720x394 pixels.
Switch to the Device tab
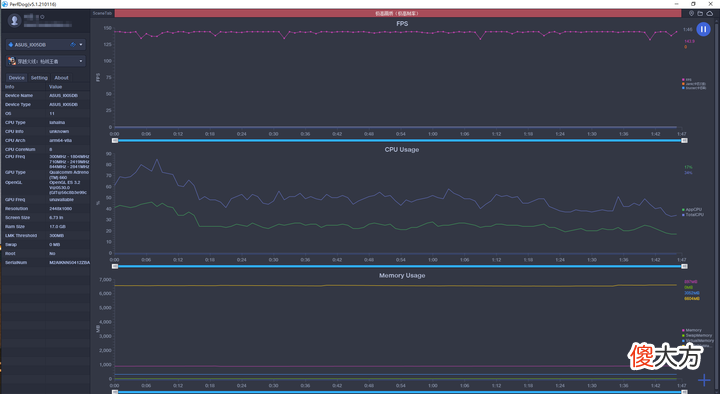[17, 78]
